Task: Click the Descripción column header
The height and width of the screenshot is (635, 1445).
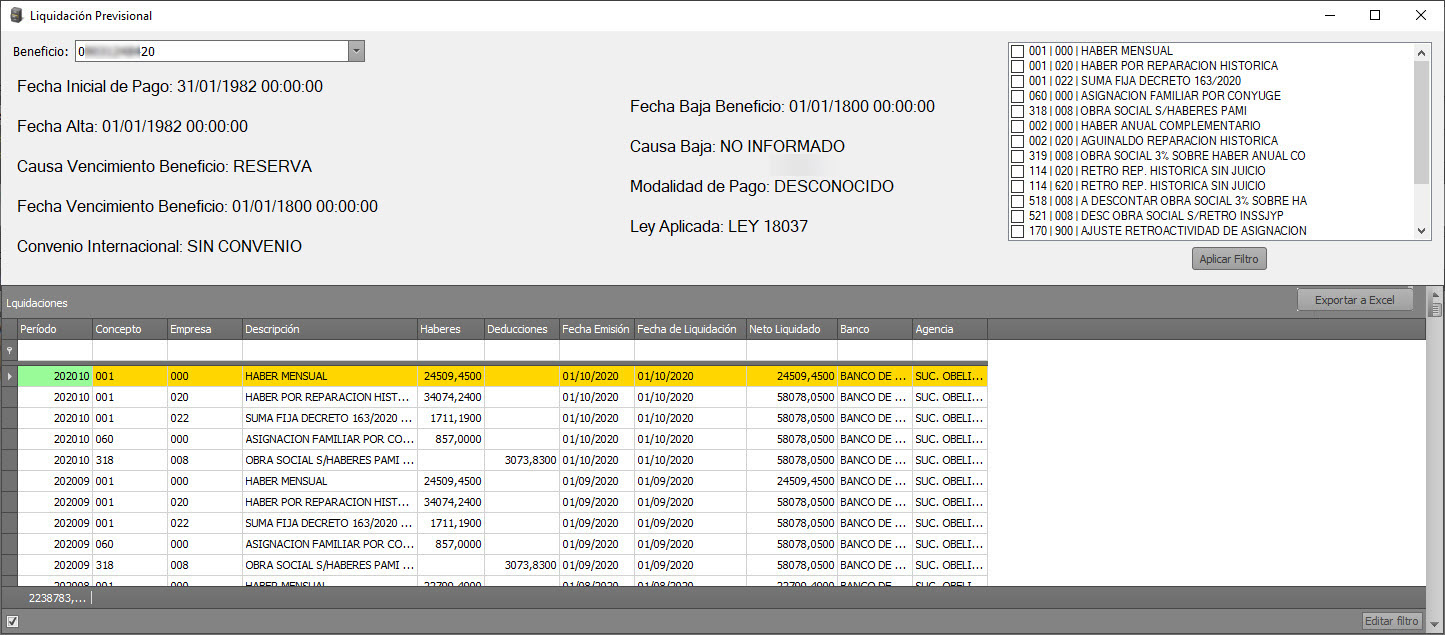Action: 329,329
